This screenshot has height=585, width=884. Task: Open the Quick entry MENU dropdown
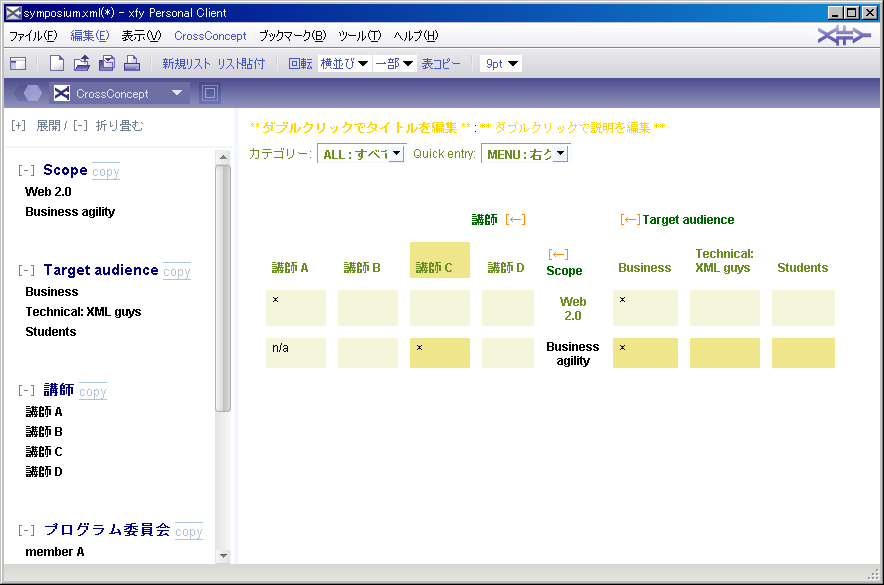pyautogui.click(x=524, y=154)
